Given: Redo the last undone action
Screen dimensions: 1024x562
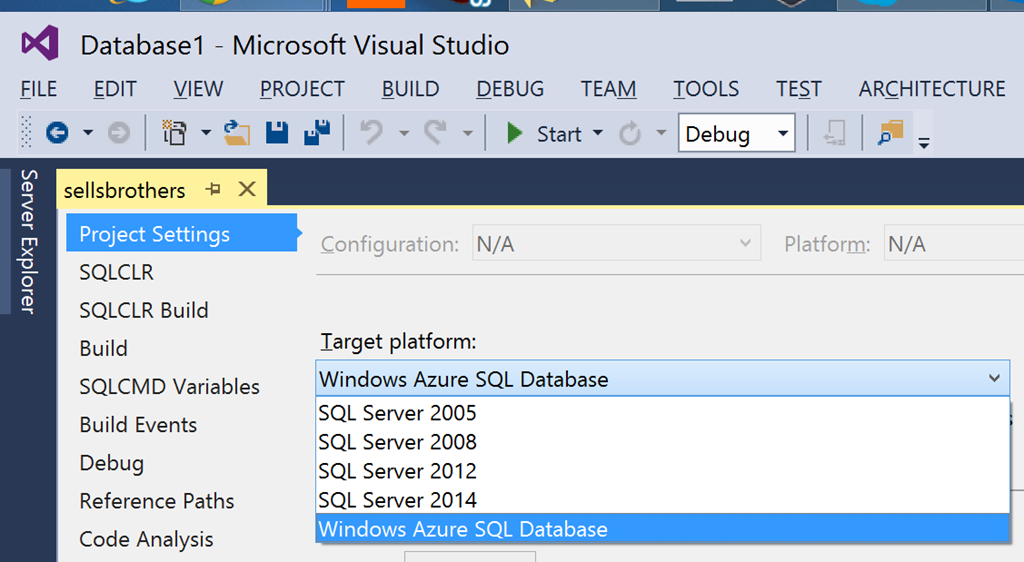Looking at the screenshot, I should 435,133.
